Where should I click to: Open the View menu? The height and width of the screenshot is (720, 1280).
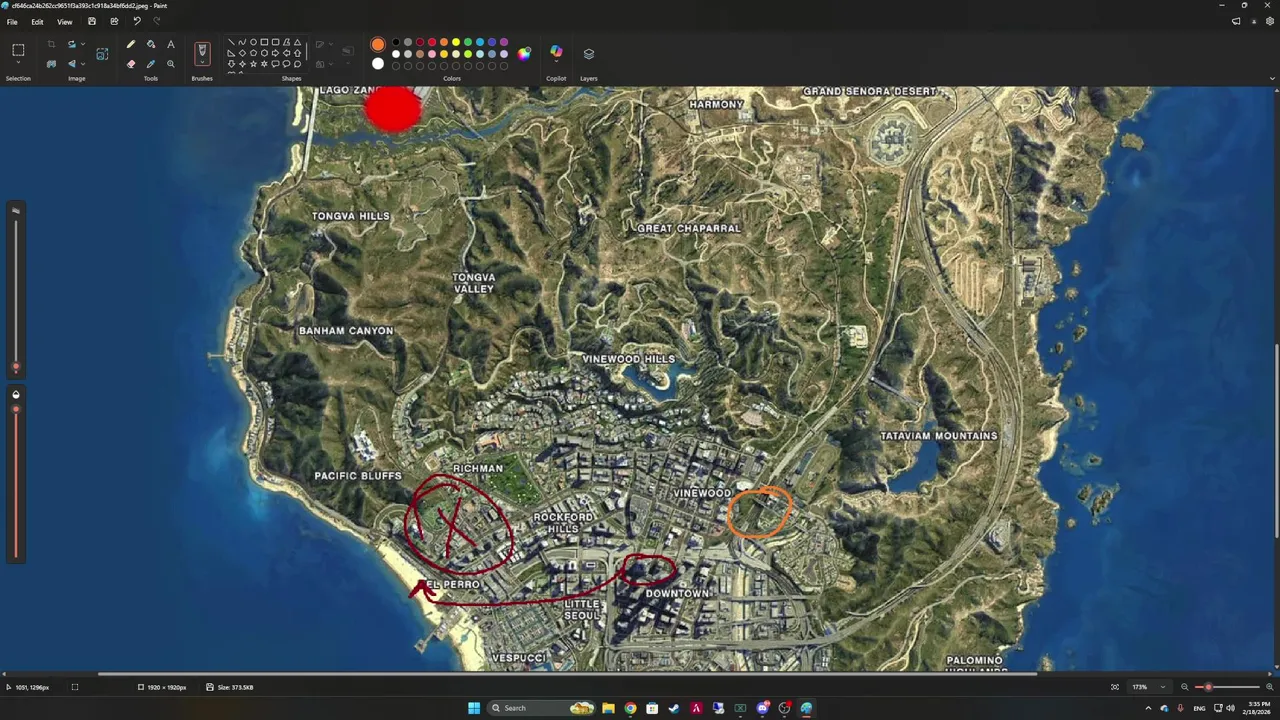pos(64,22)
